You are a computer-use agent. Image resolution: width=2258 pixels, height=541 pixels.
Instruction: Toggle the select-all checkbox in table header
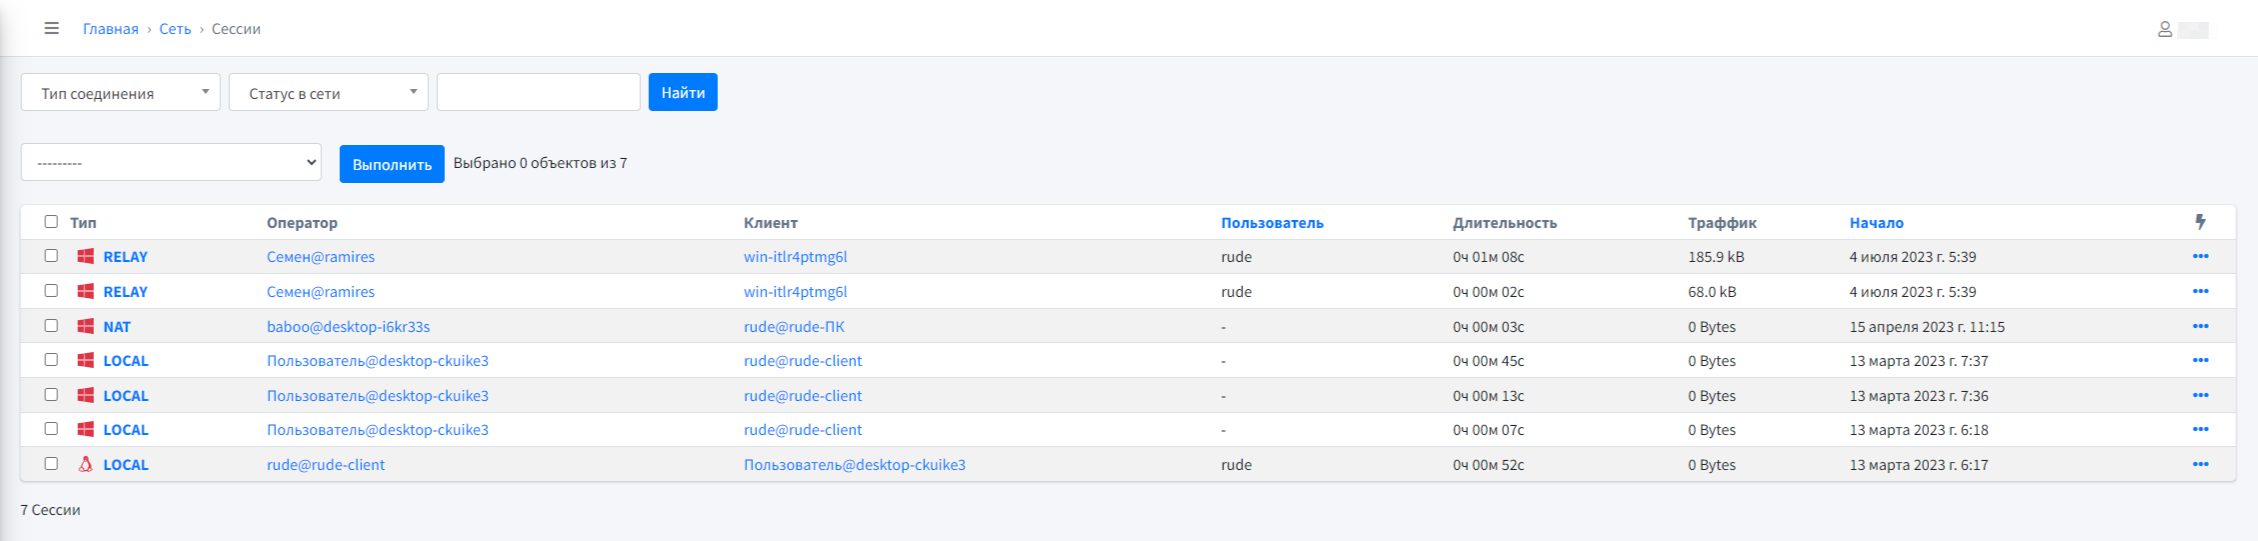pyautogui.click(x=51, y=222)
